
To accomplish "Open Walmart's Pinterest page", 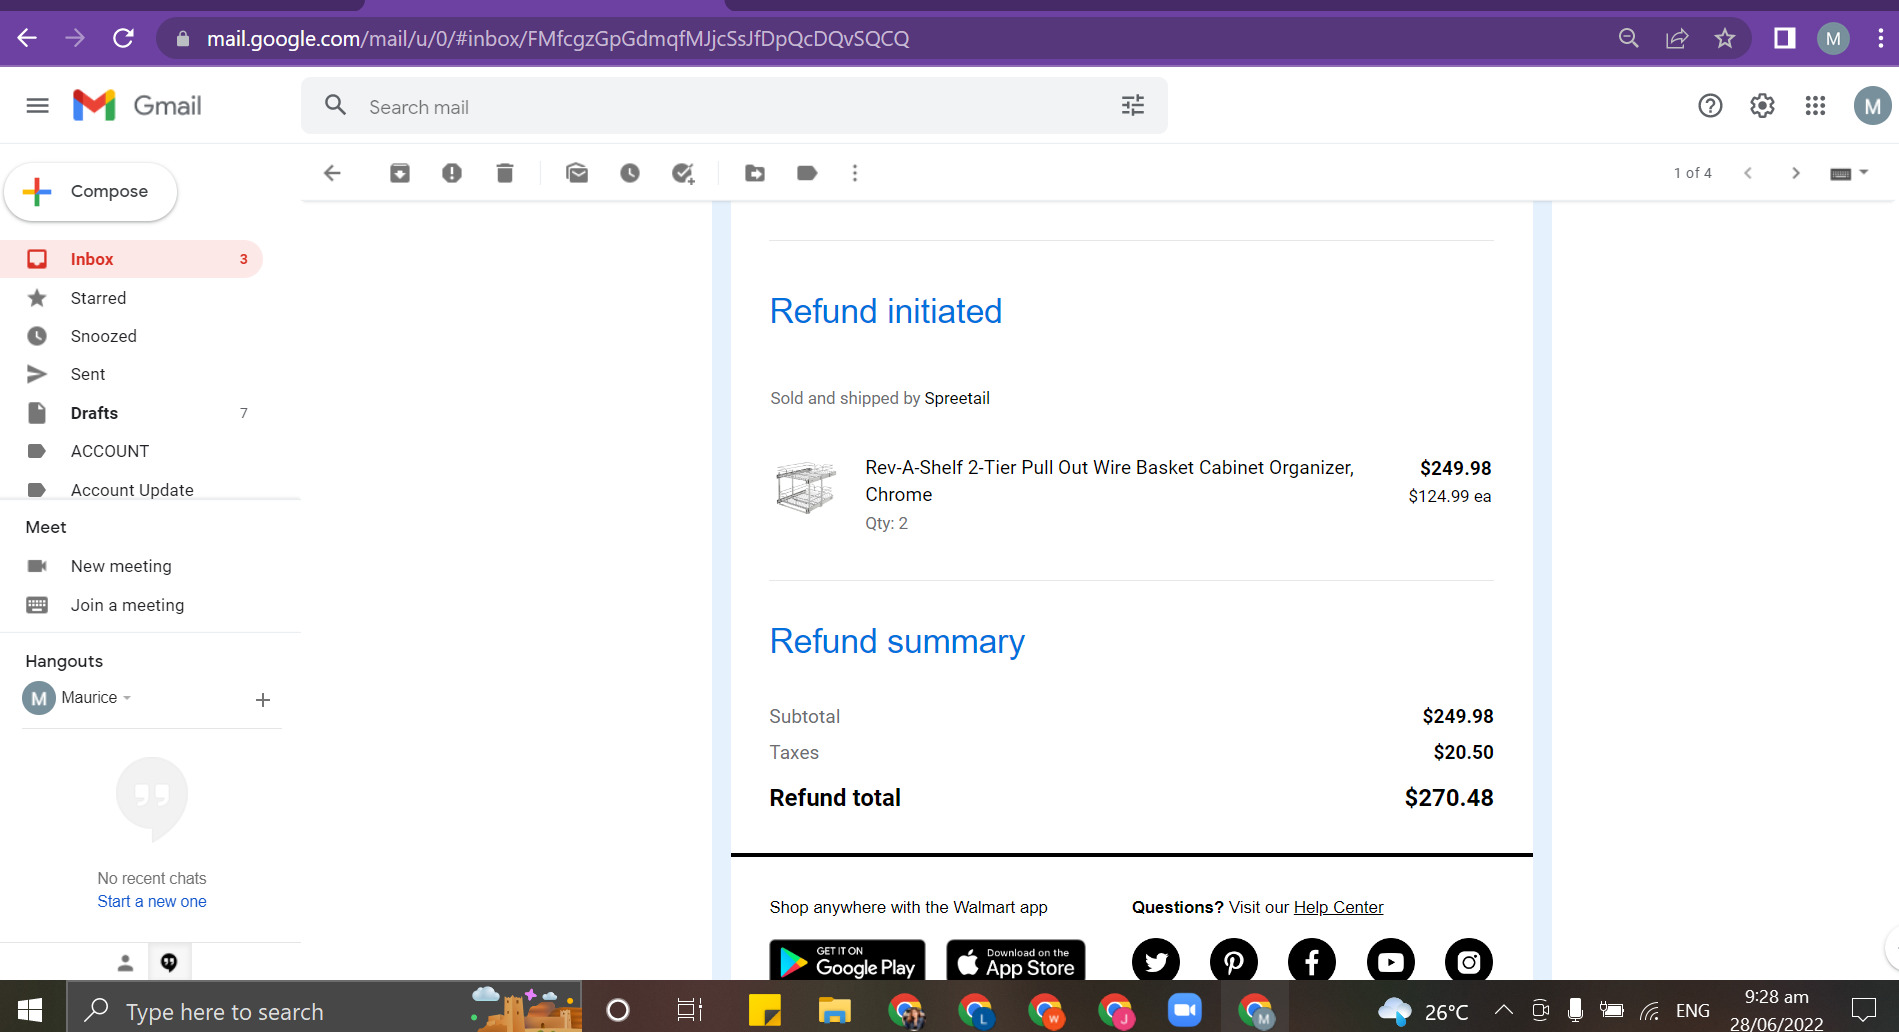I will [x=1234, y=961].
